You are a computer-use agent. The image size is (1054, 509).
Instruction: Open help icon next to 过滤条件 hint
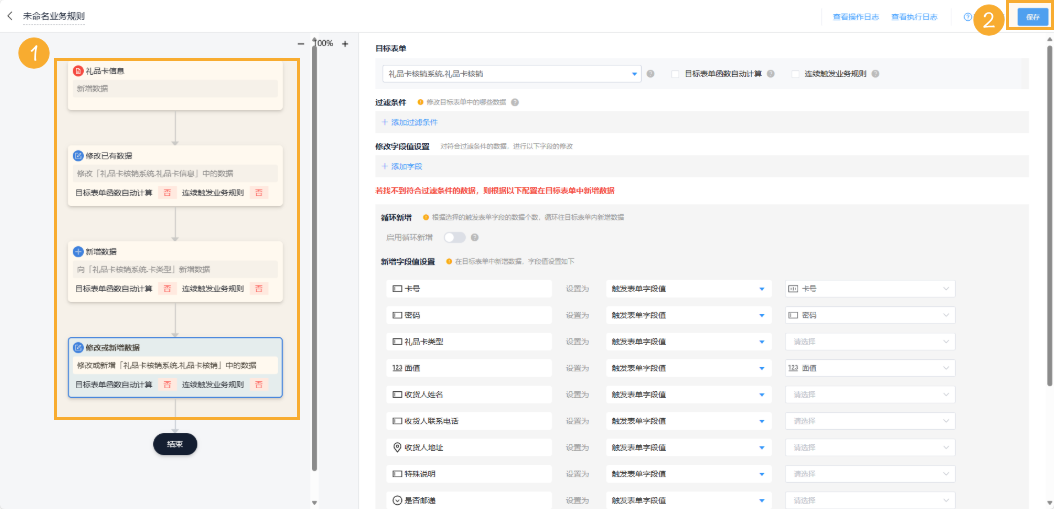tap(515, 102)
